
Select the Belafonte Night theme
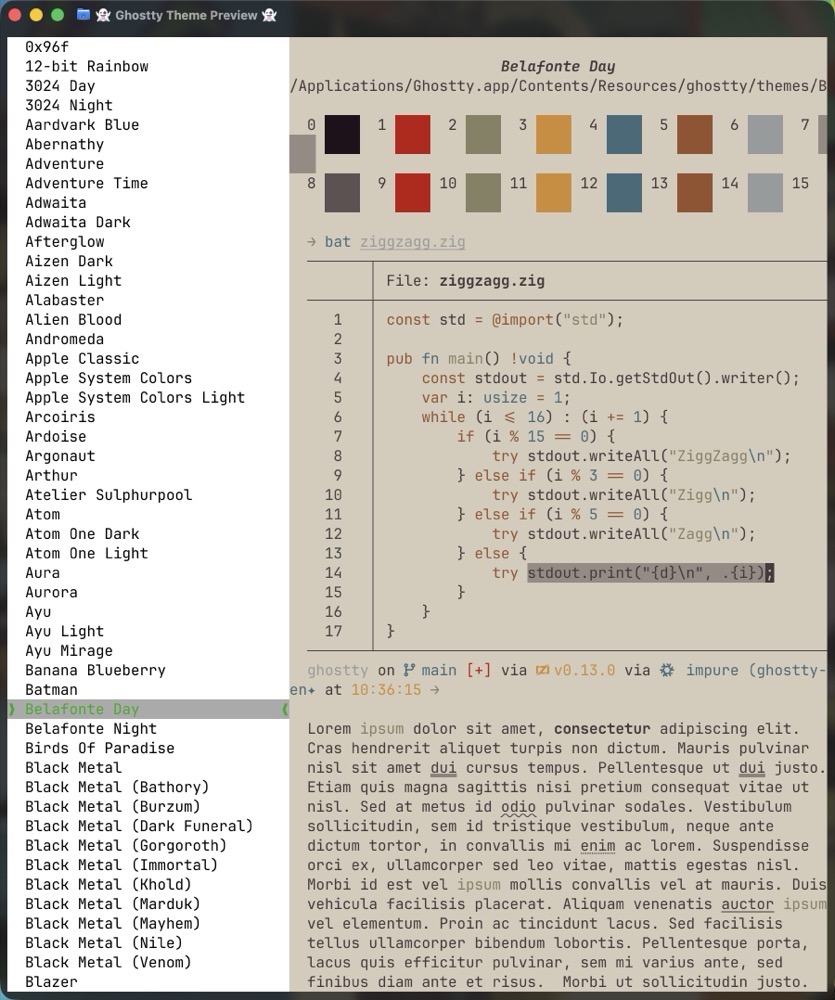click(x=91, y=728)
